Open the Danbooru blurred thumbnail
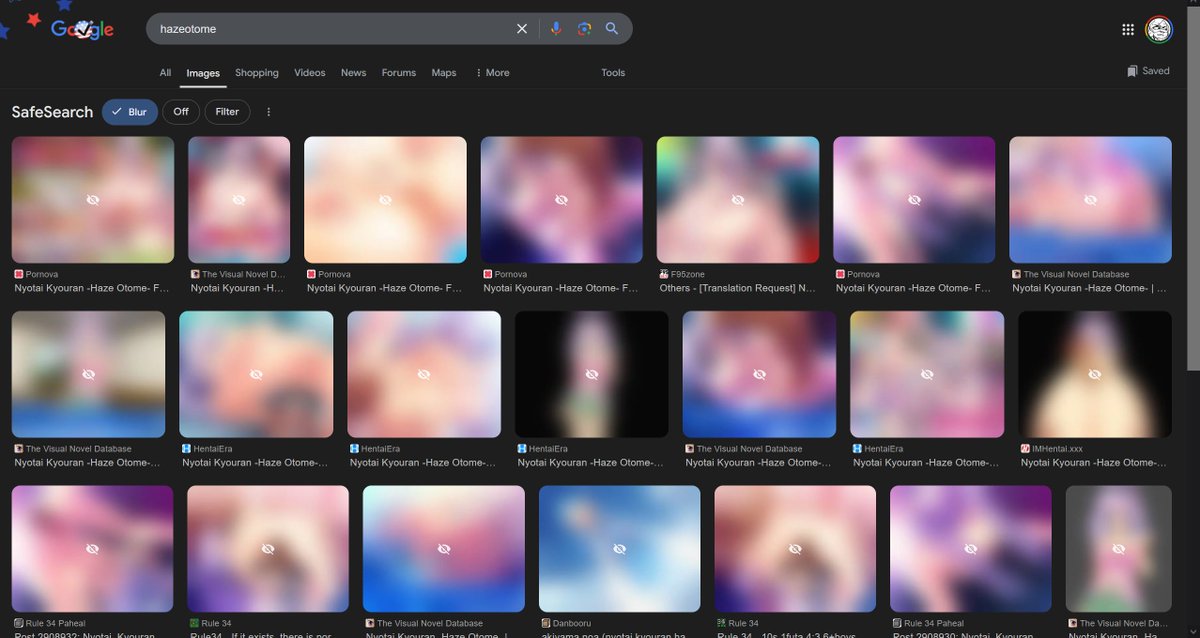The width and height of the screenshot is (1200, 638). 619,548
